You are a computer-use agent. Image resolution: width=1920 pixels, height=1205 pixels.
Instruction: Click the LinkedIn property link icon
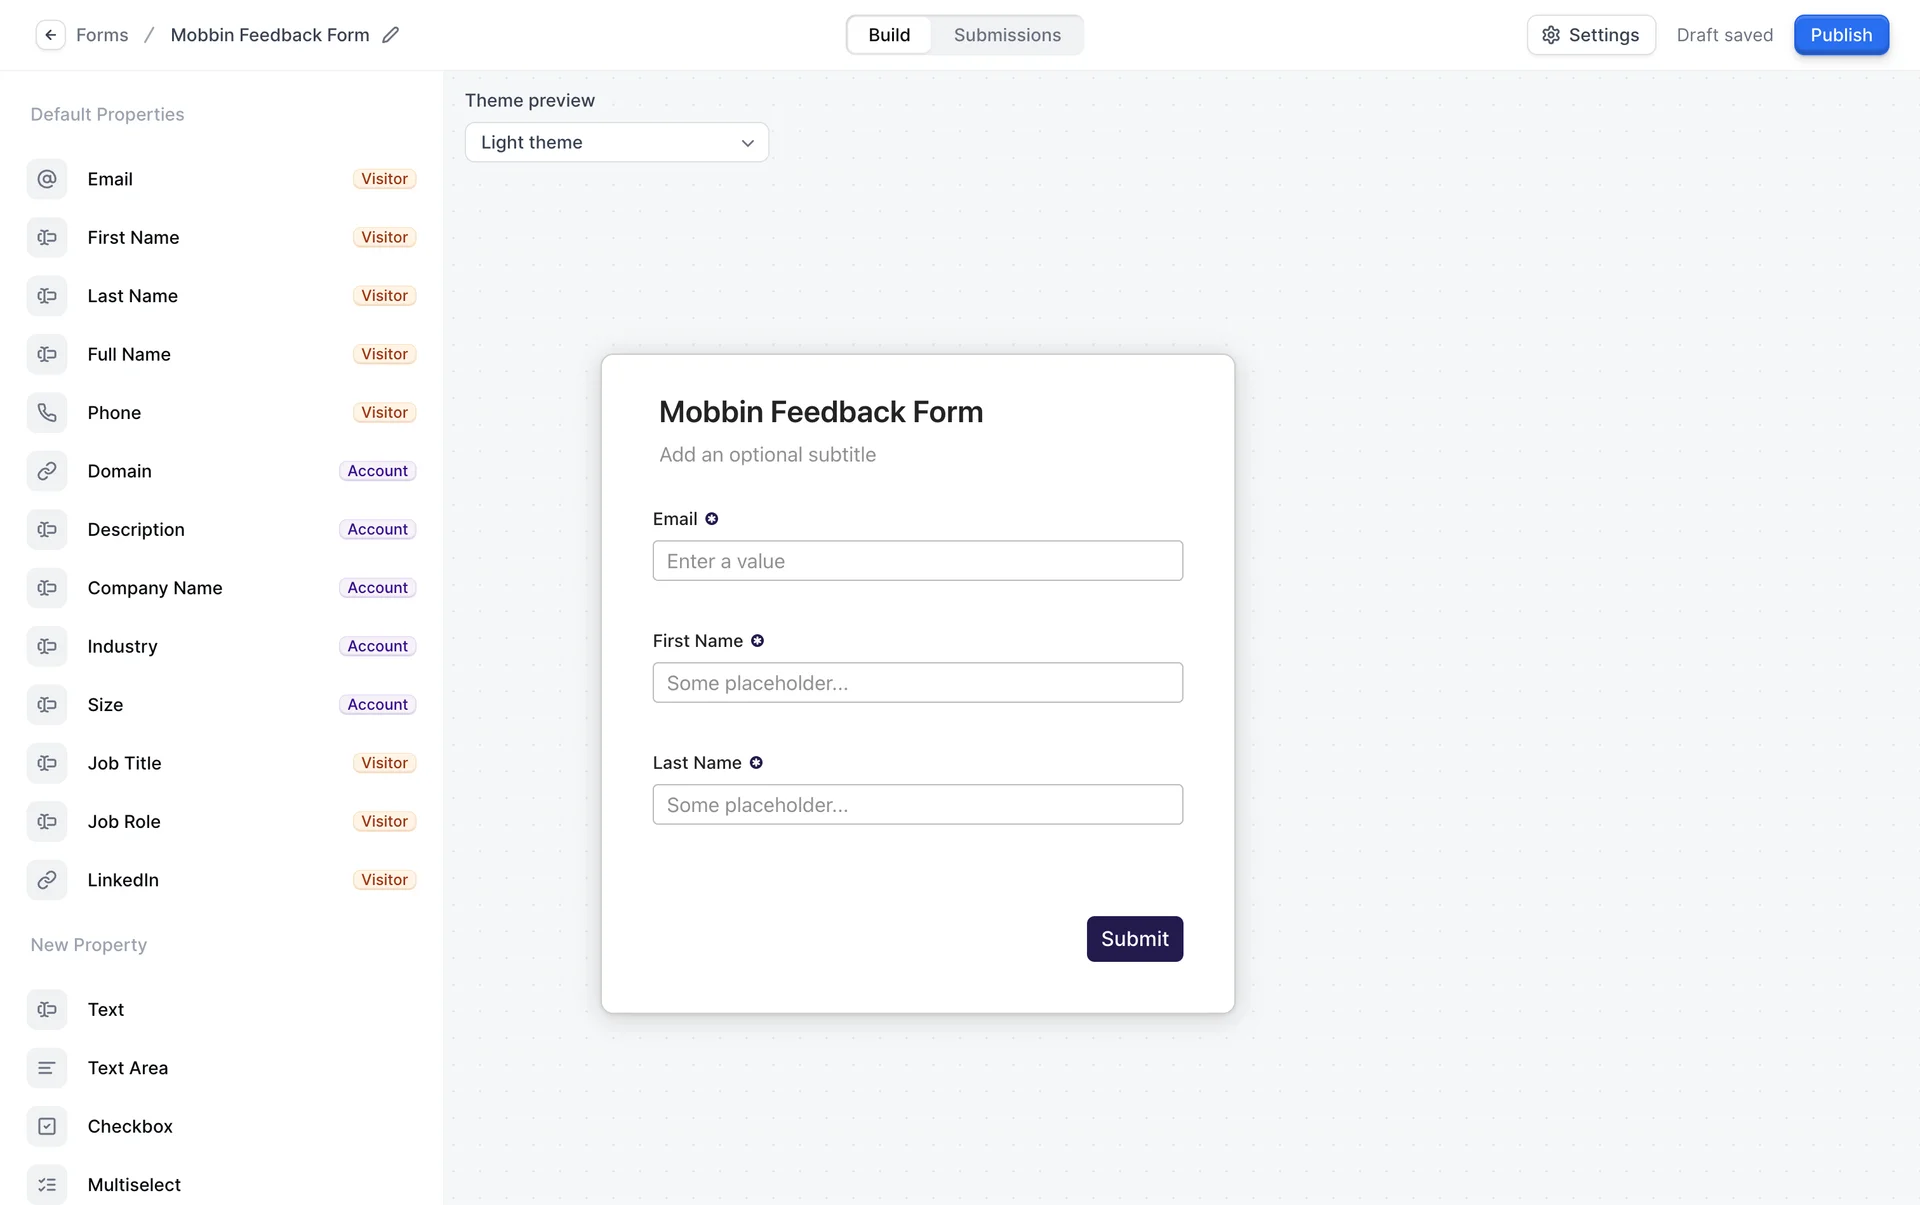click(47, 880)
